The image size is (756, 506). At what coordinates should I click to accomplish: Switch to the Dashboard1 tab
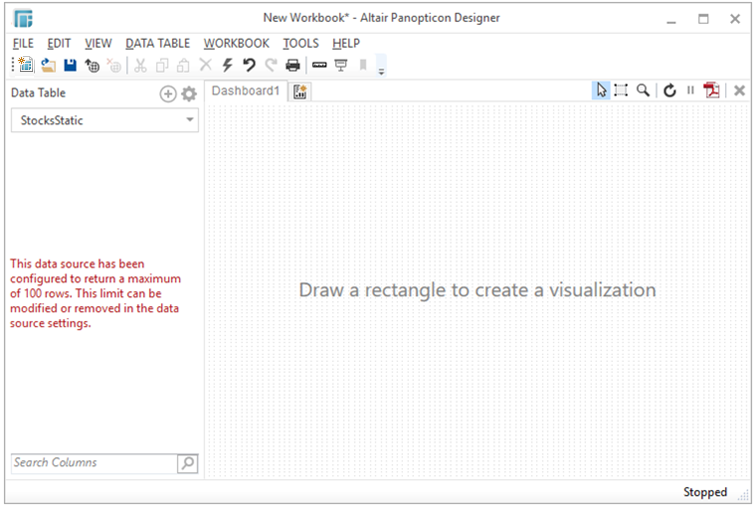(245, 91)
